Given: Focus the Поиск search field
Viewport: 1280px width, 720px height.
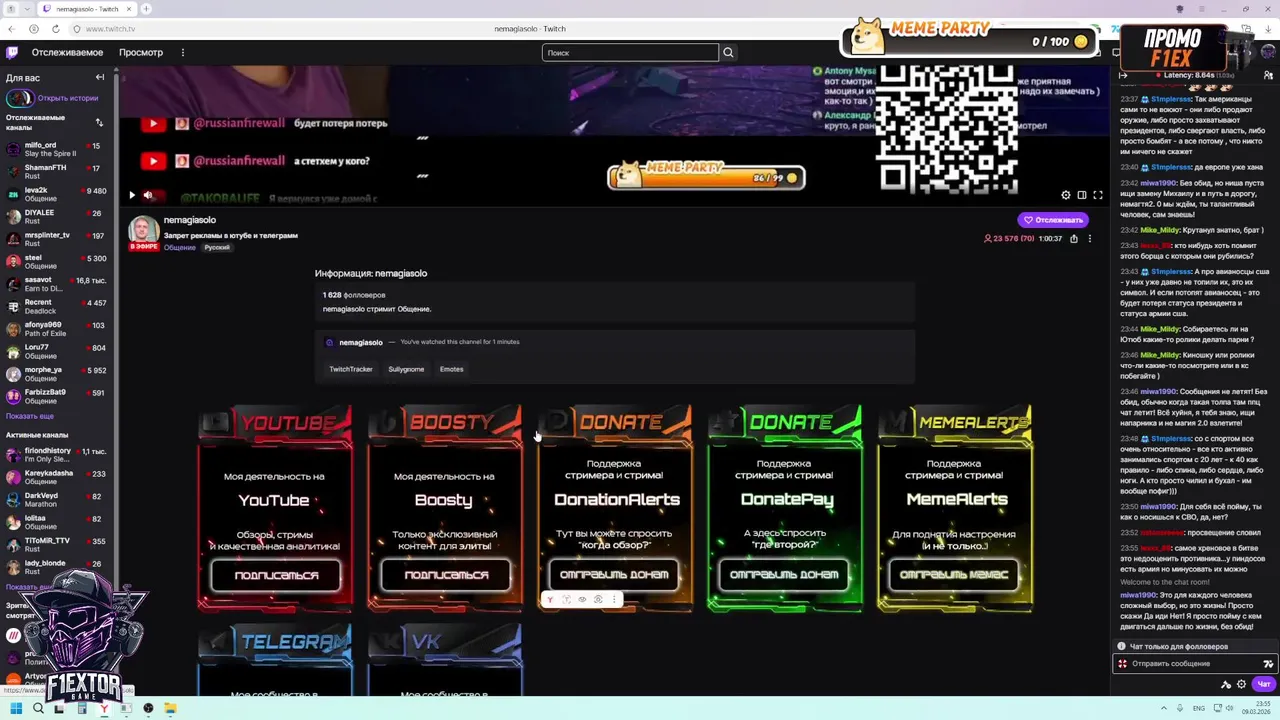Looking at the screenshot, I should 630,52.
